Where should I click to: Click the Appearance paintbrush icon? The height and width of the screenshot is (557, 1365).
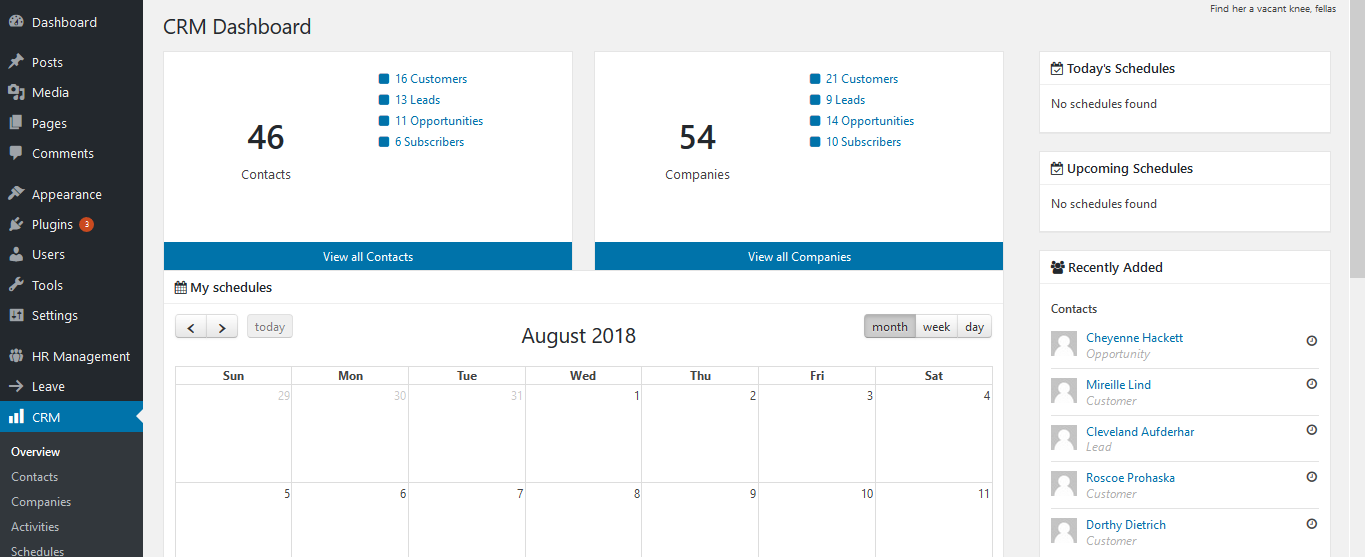tap(16, 194)
